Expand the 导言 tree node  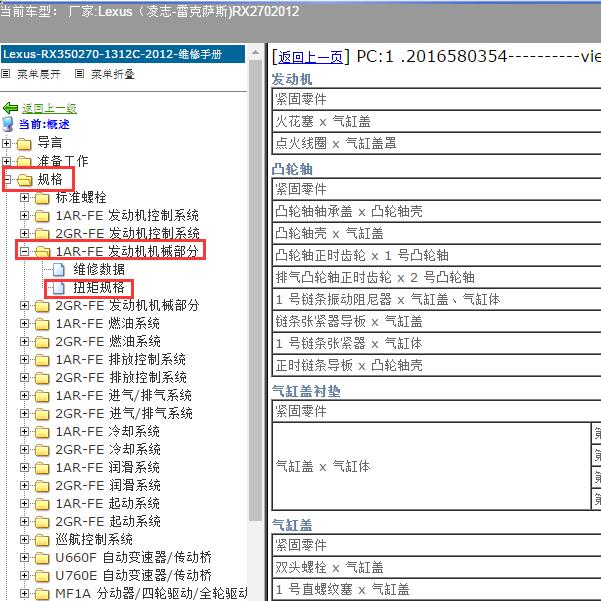pos(6,143)
